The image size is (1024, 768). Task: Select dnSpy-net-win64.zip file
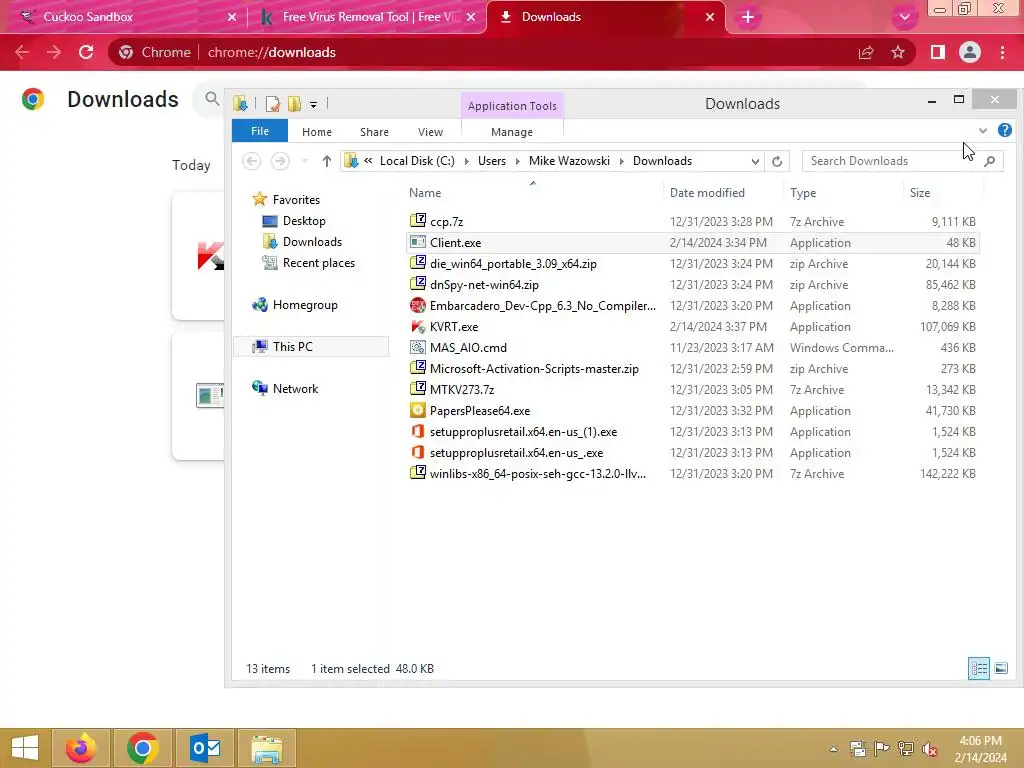(x=692, y=285)
